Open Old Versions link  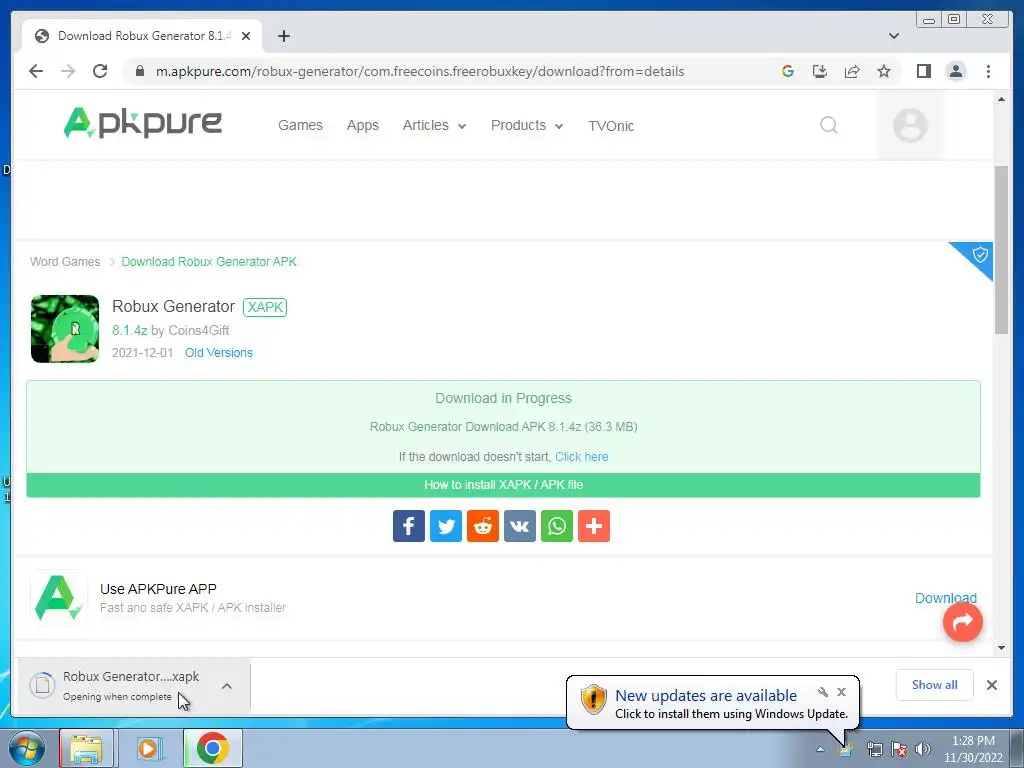tap(219, 353)
